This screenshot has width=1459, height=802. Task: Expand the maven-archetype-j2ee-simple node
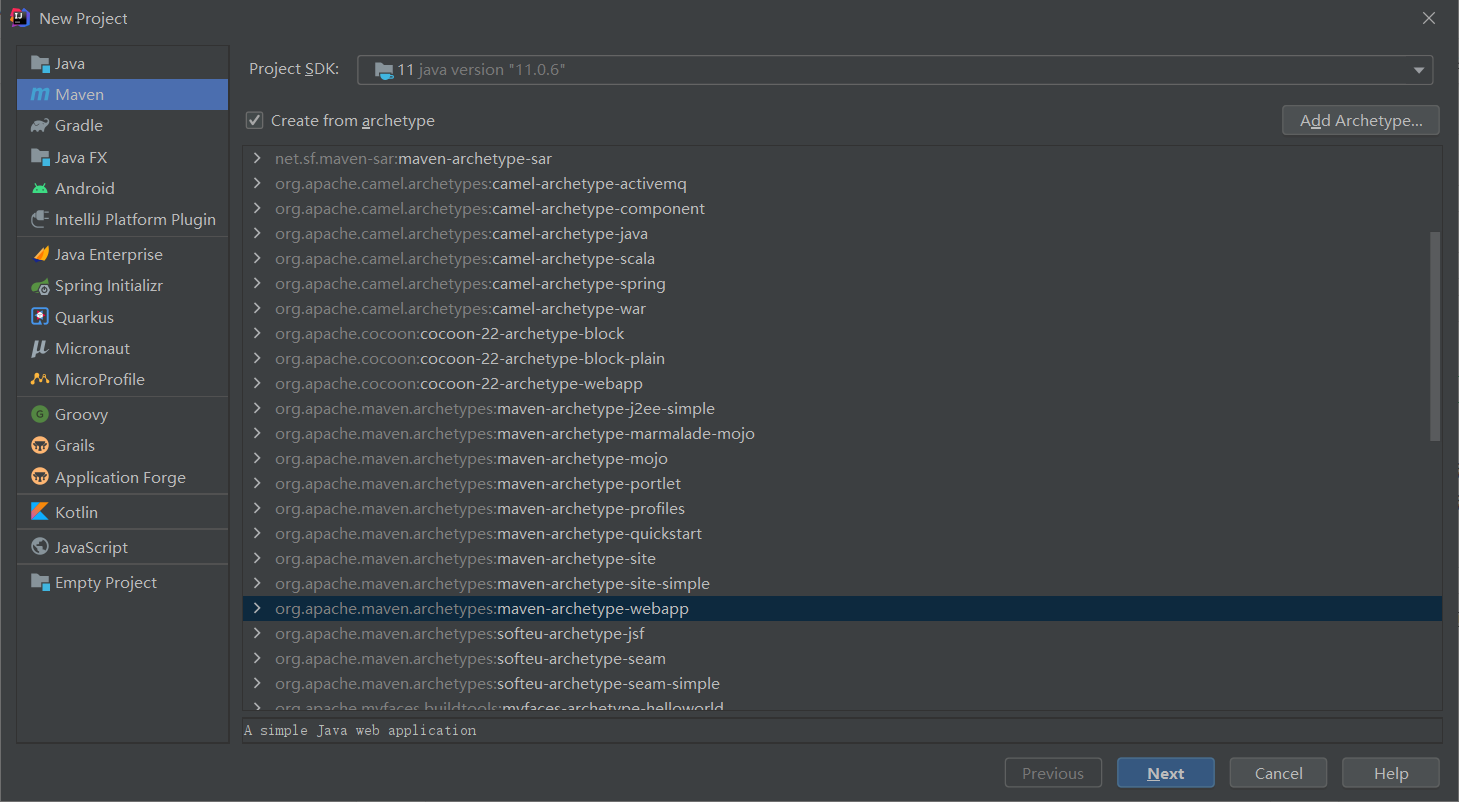(257, 408)
